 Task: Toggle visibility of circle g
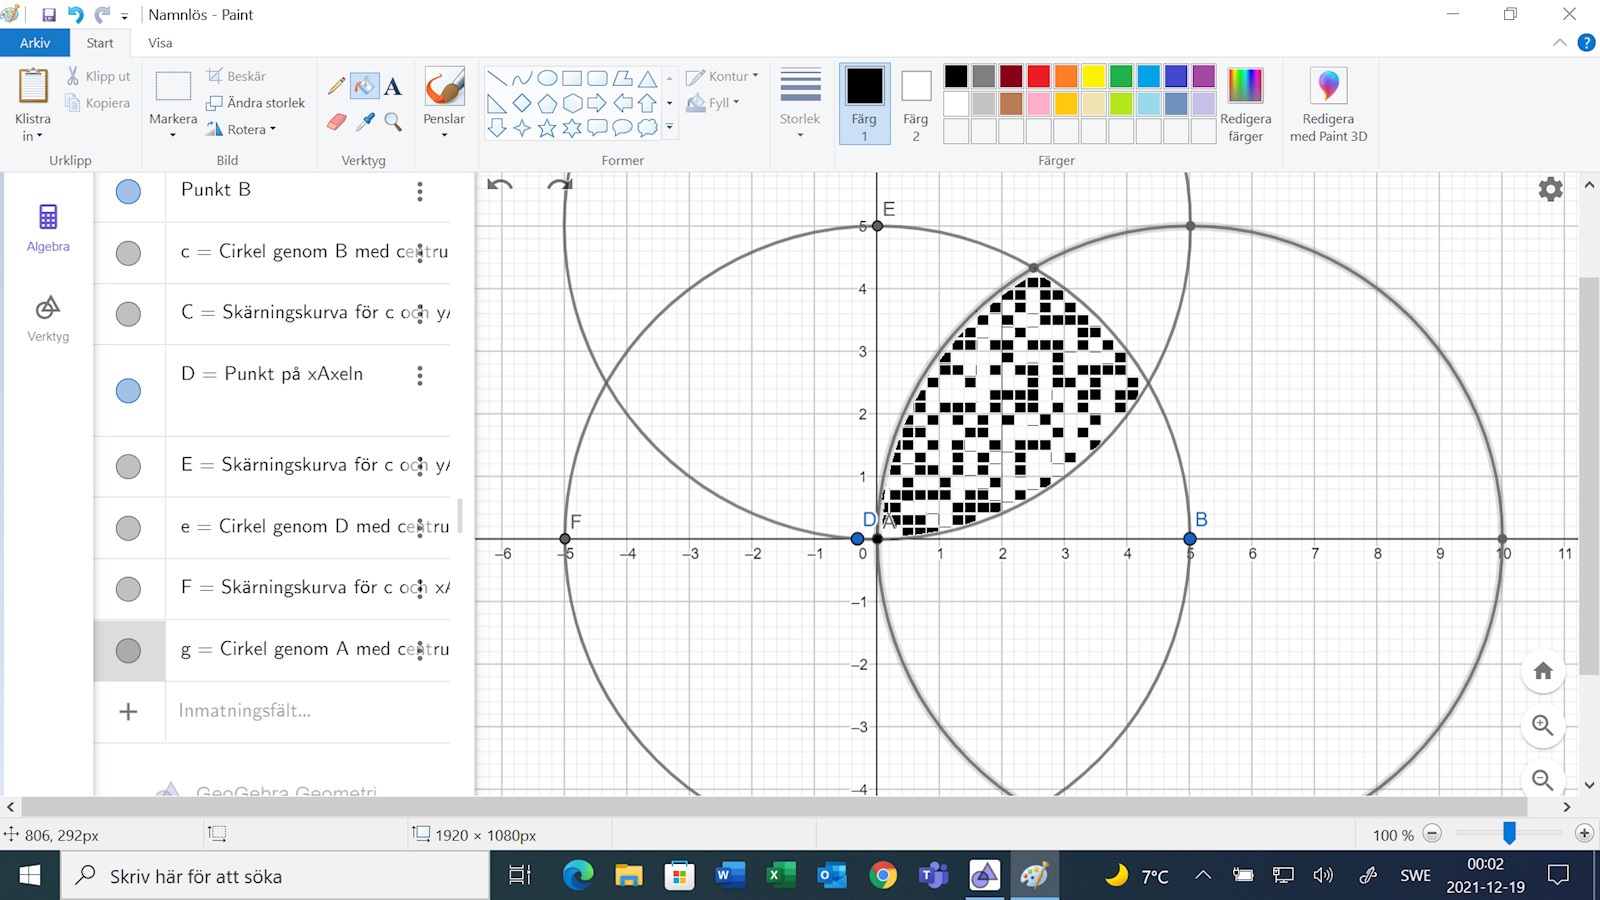coord(128,651)
